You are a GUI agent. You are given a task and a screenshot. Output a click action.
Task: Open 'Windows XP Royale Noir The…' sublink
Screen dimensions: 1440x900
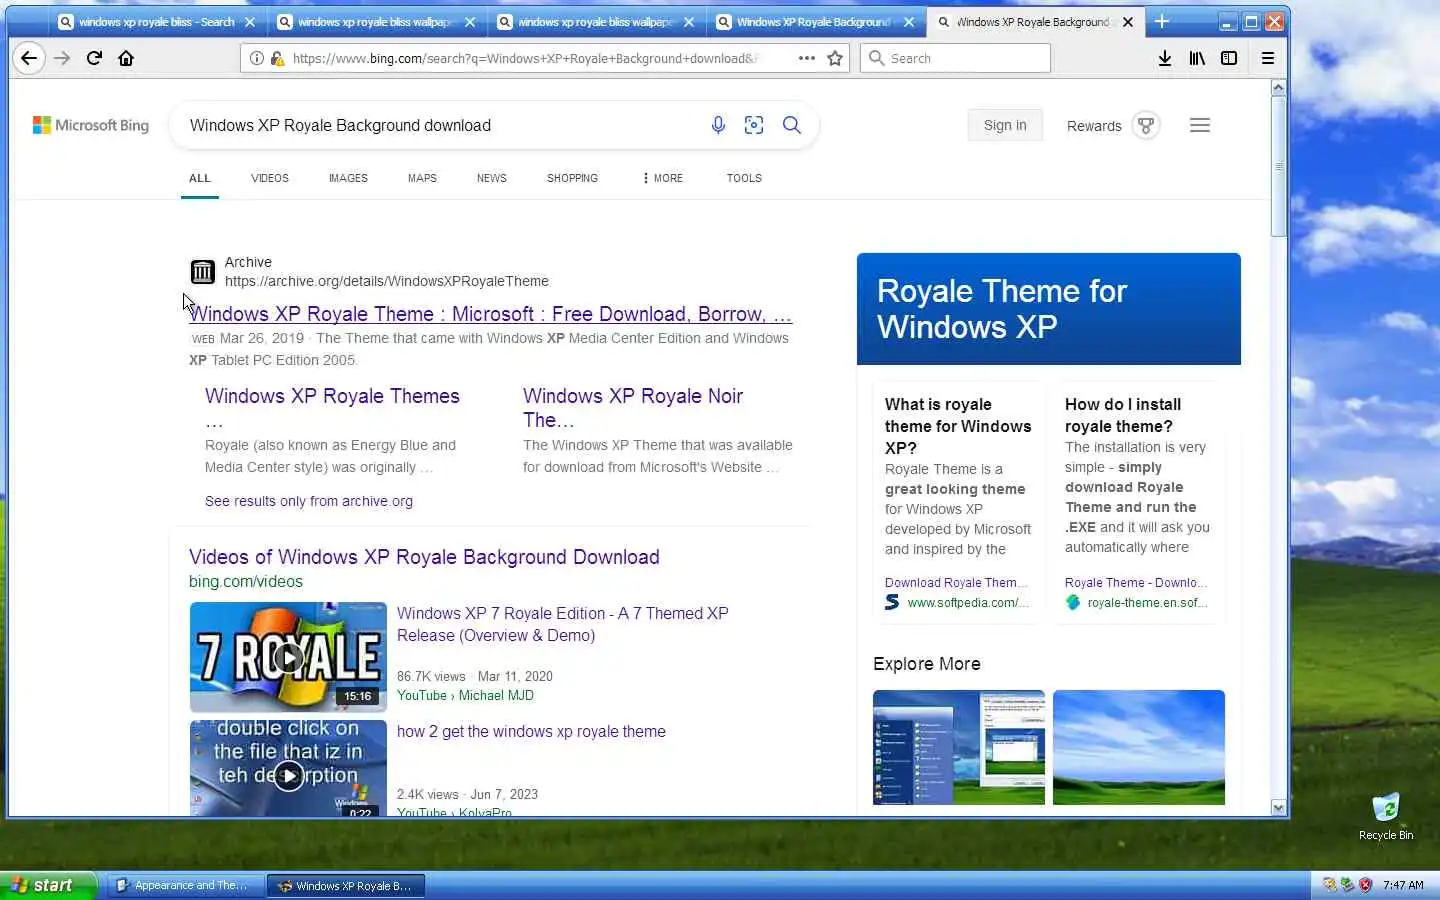click(633, 407)
